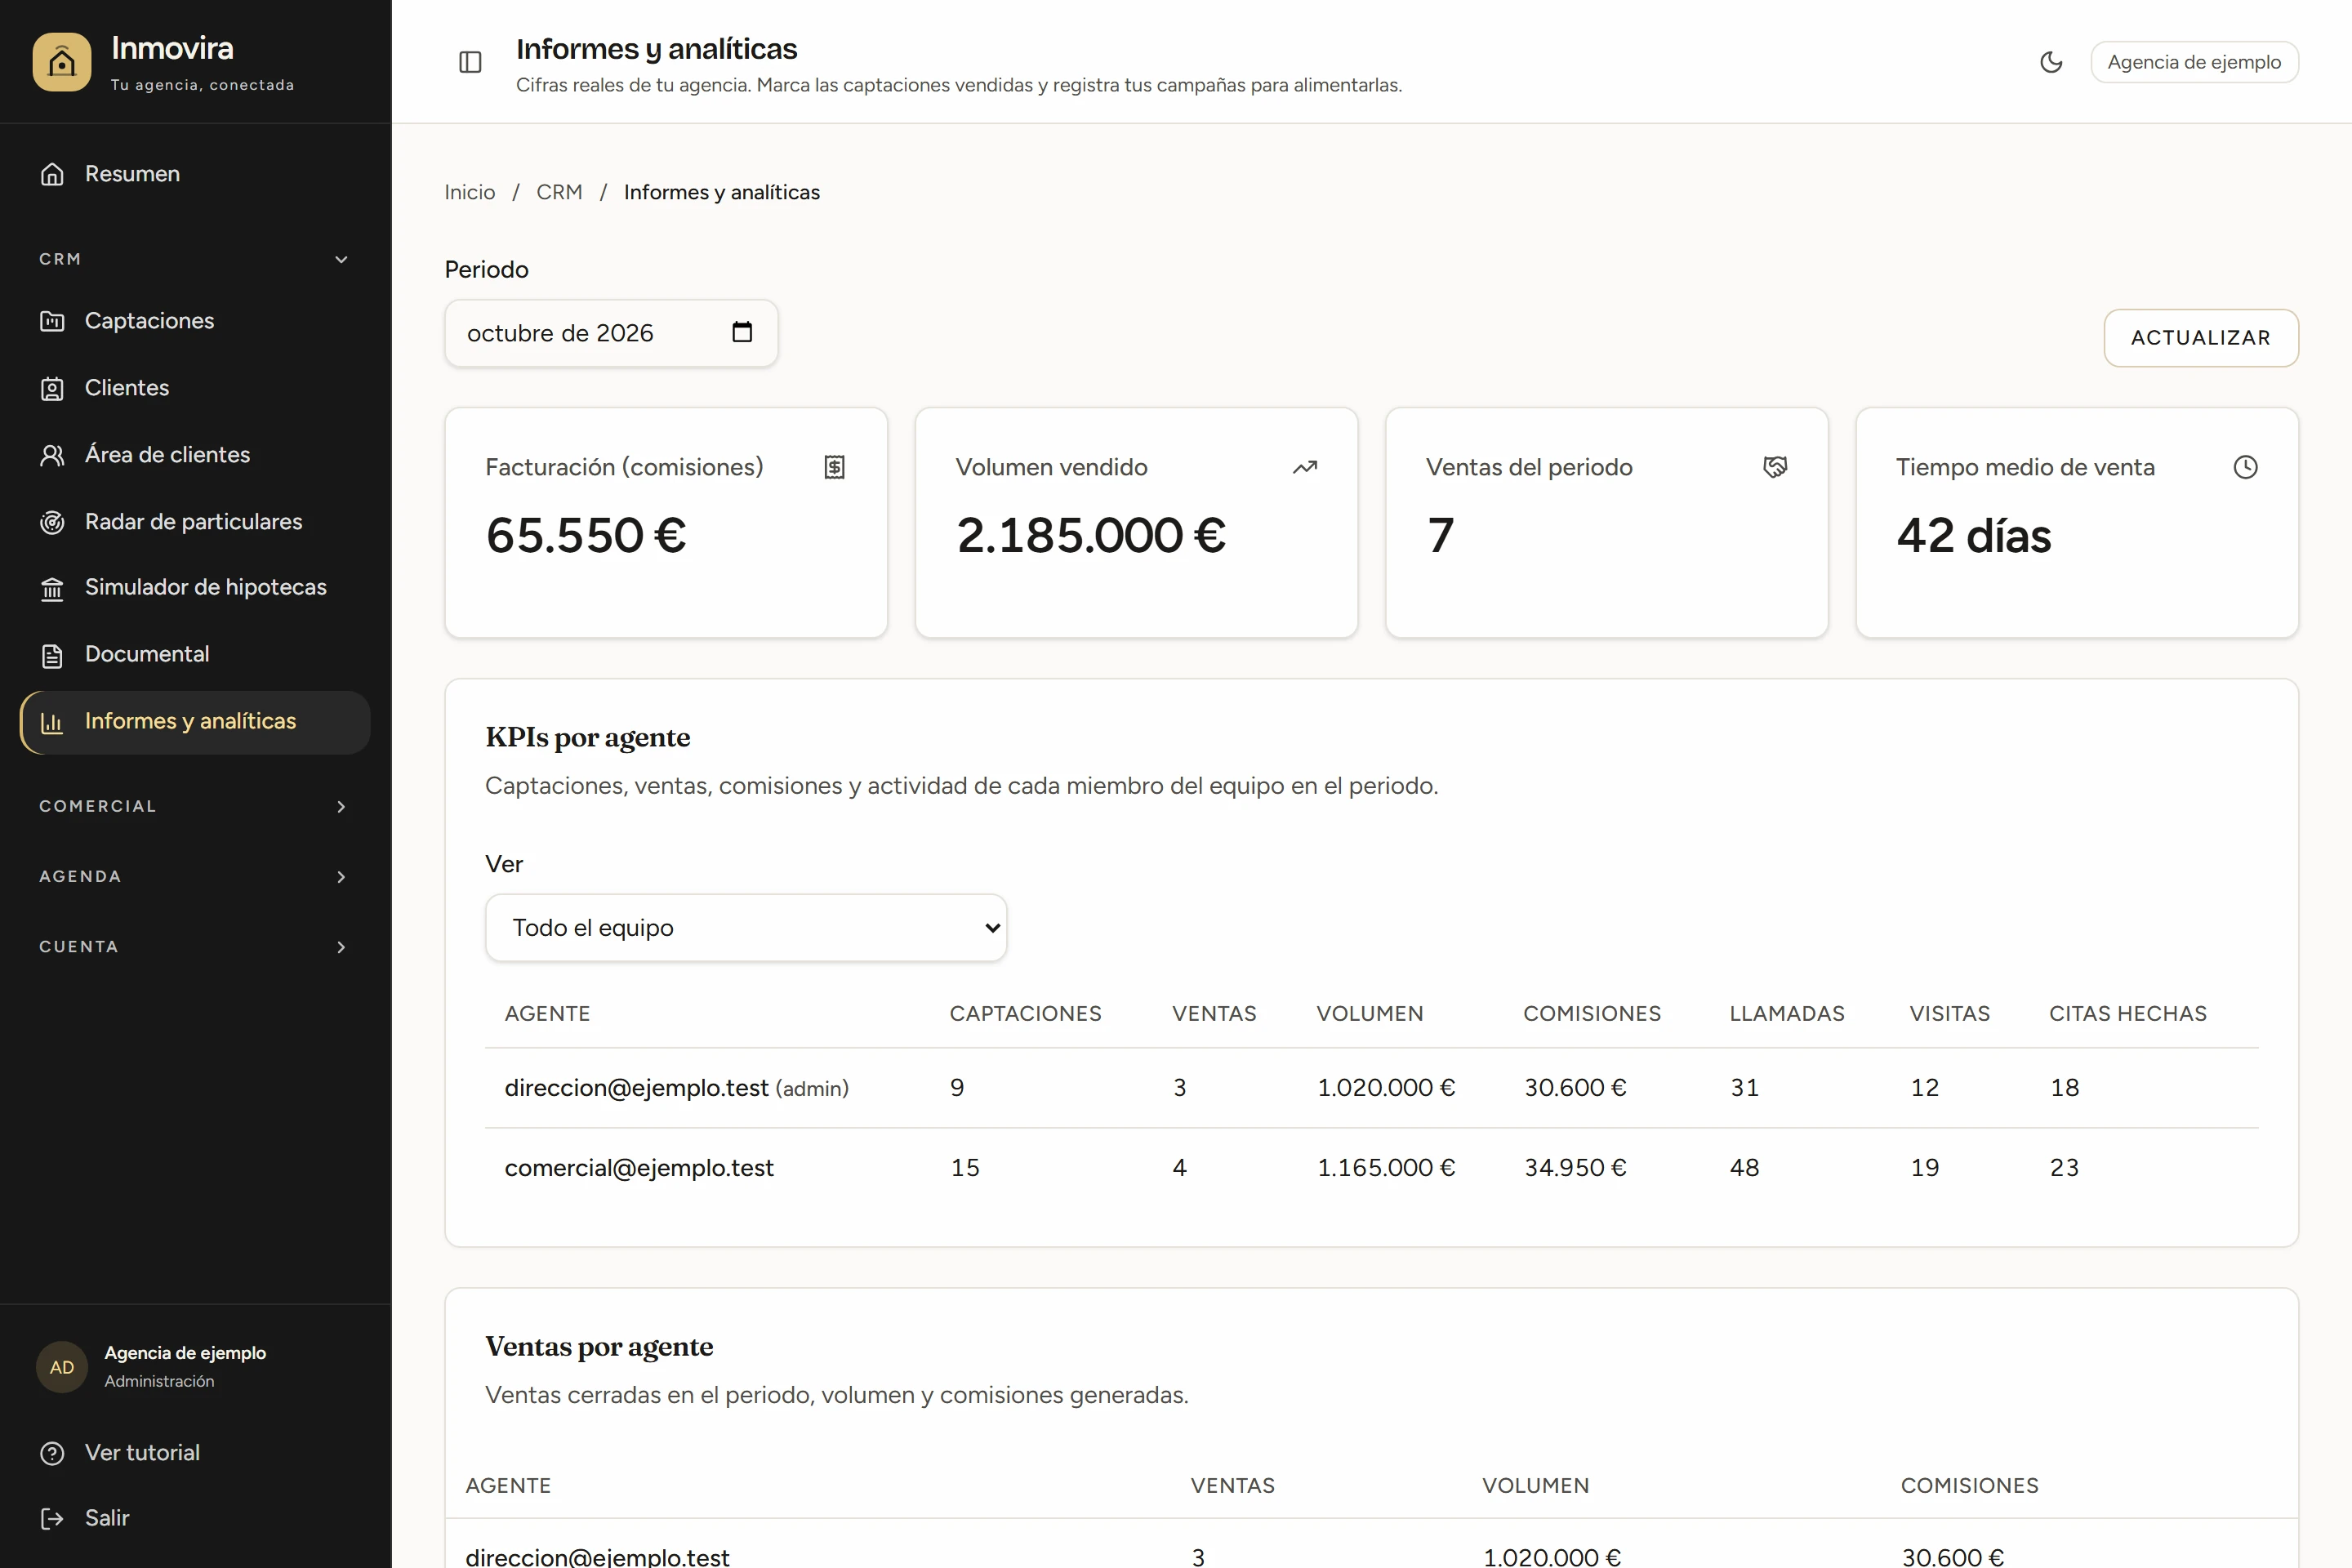Screen dimensions: 2352x1568
Task: Expand the AGENDA section
Action: click(195, 876)
